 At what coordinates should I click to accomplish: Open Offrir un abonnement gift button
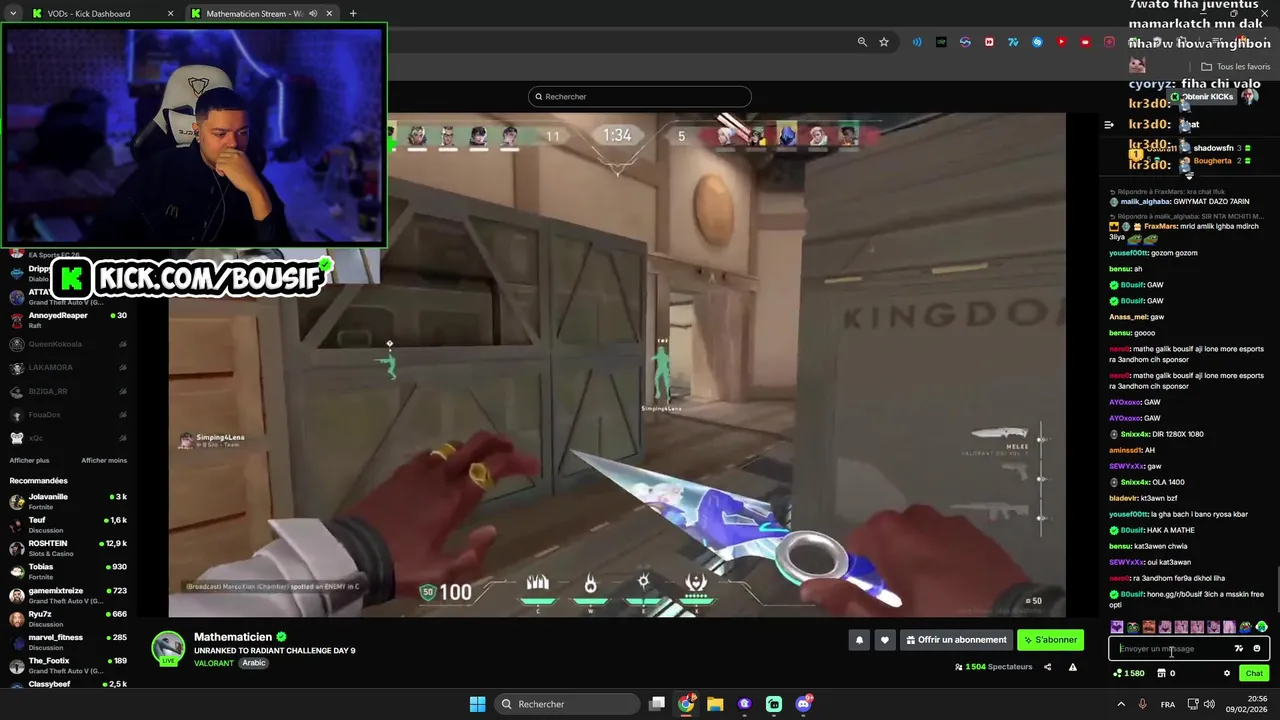[x=956, y=640]
